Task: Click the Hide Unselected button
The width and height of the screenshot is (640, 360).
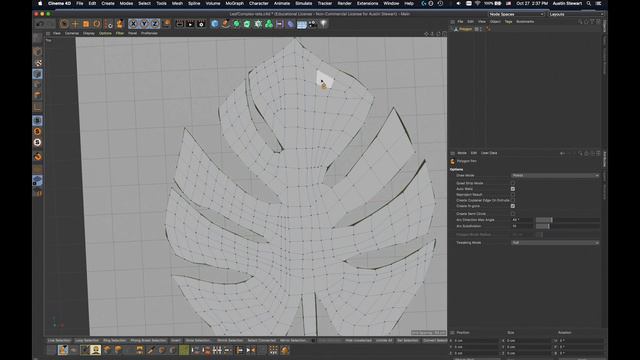Action: tap(358, 340)
